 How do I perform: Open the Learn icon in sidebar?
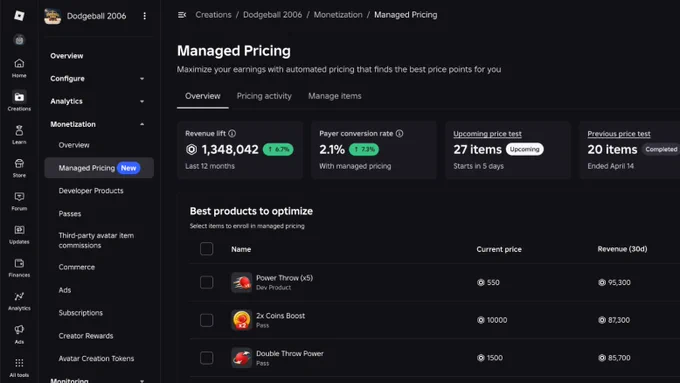click(x=19, y=134)
